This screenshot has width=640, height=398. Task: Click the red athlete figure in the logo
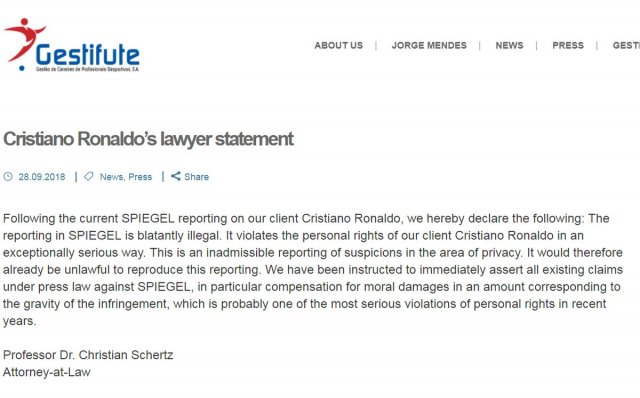tap(24, 40)
